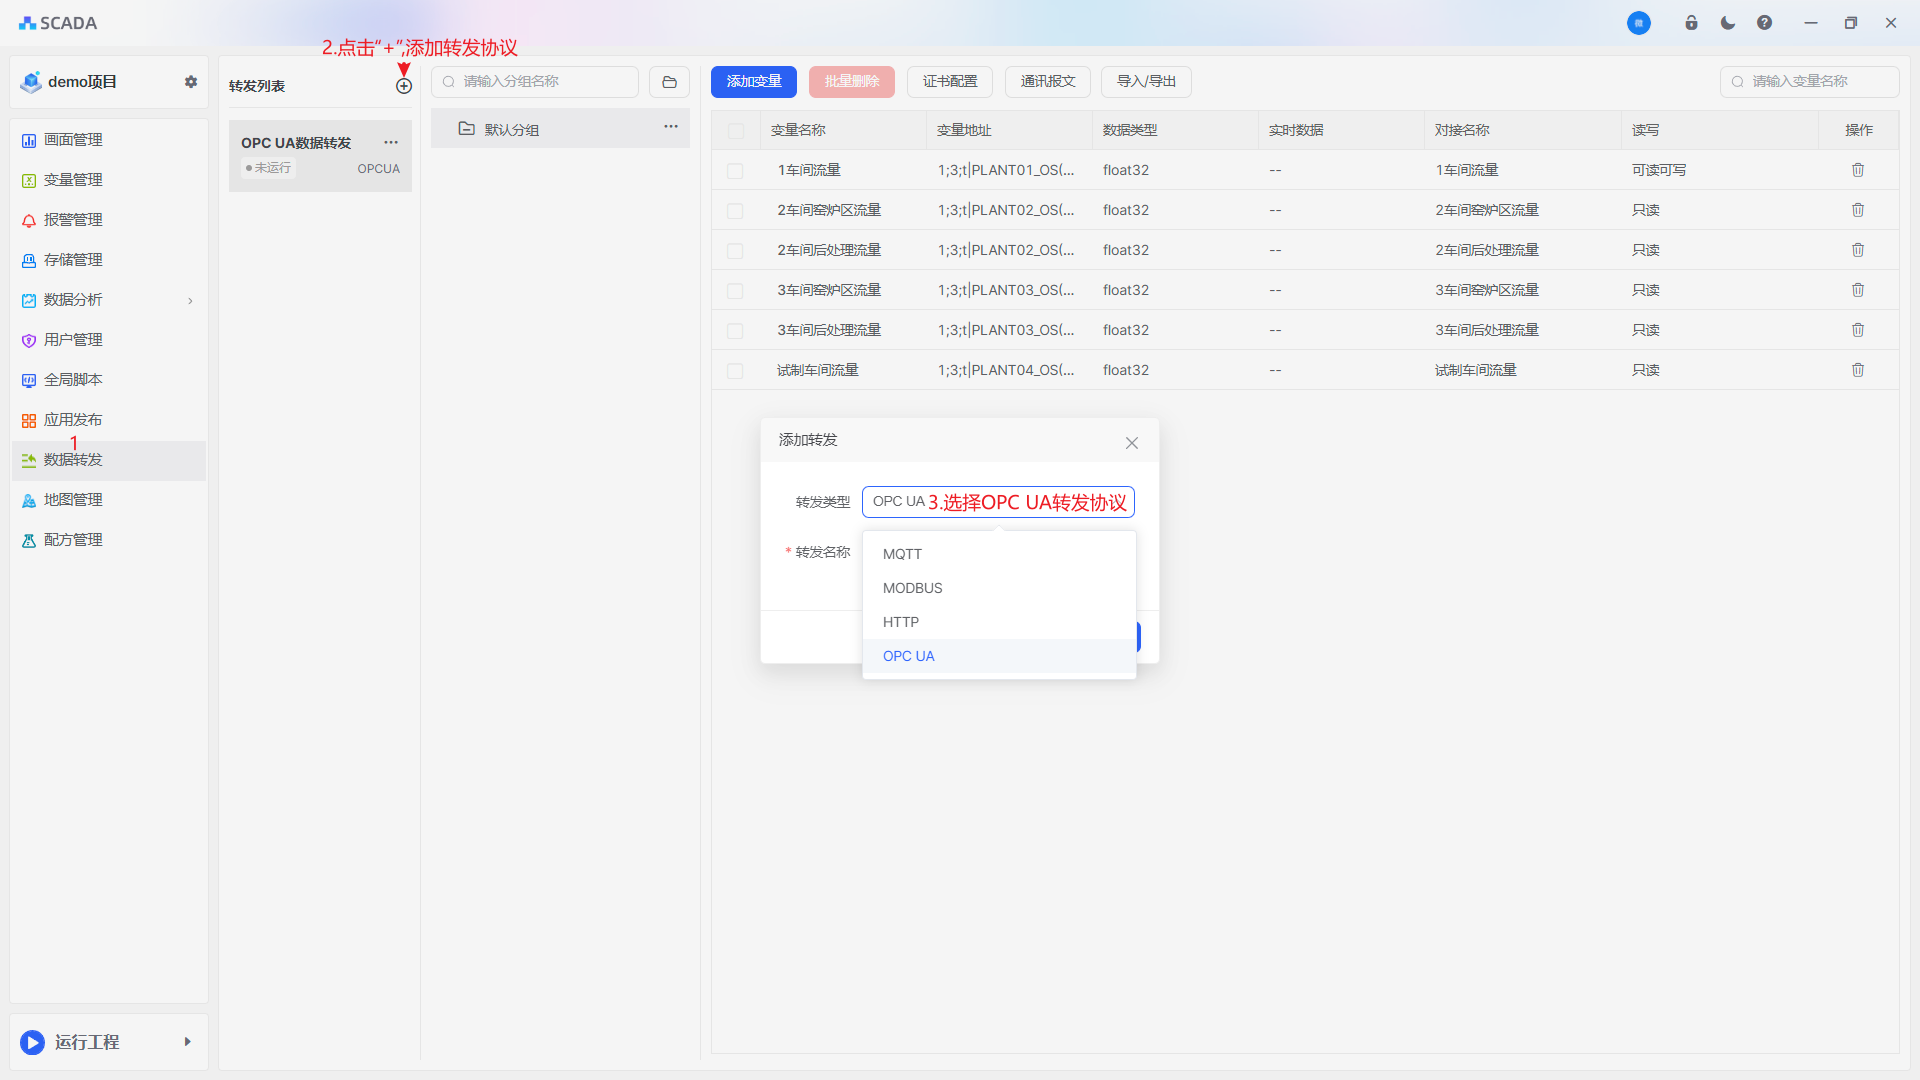Open demo项目 settings gear
1920x1080 pixels.
coord(191,82)
